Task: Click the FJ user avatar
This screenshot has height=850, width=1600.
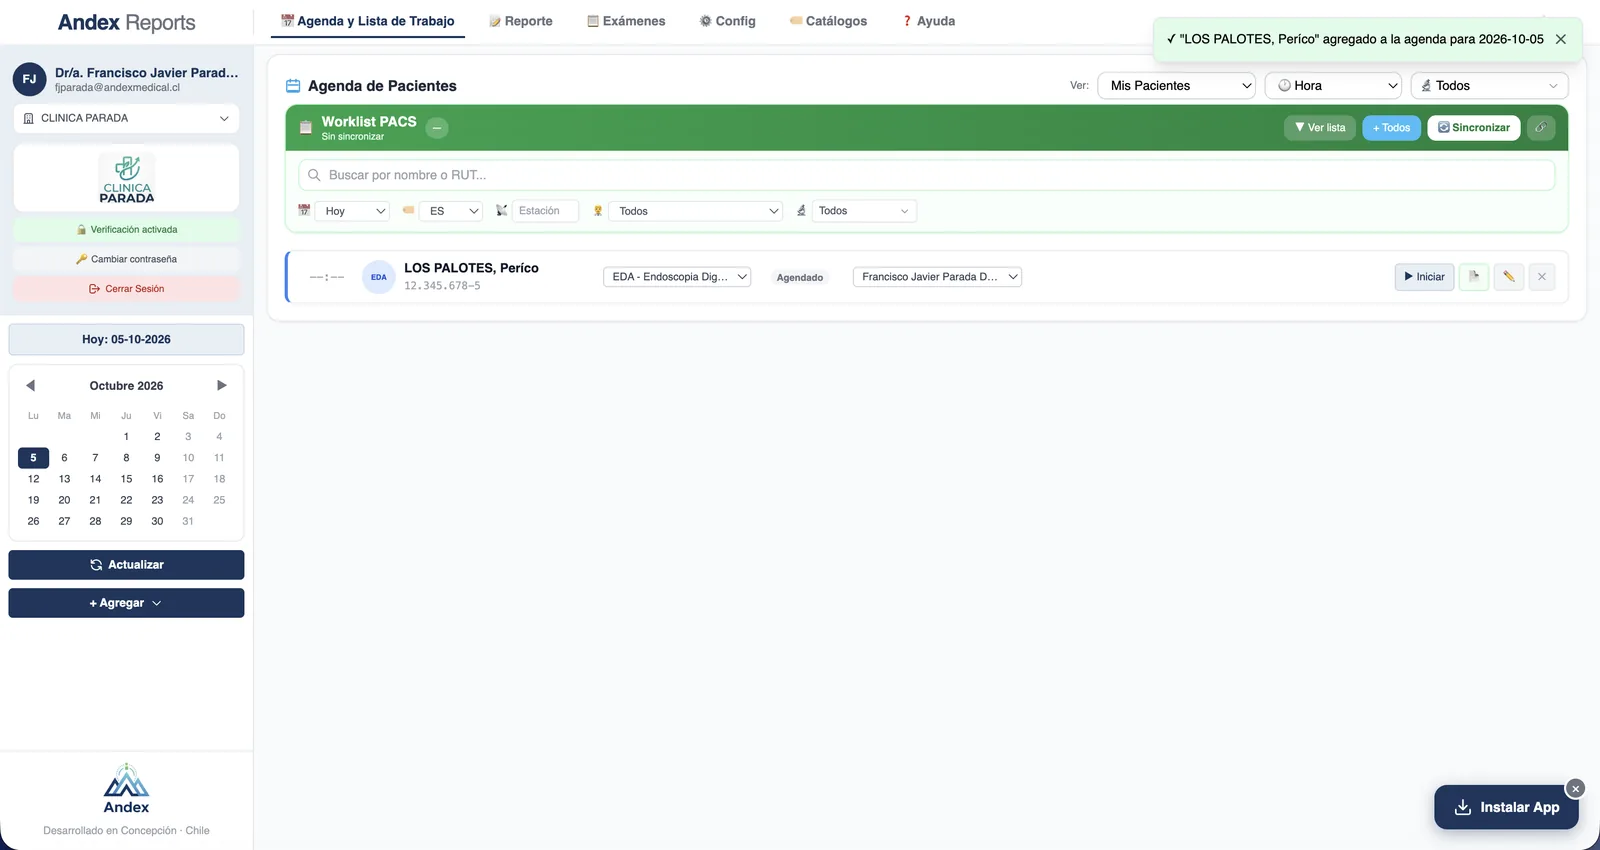Action: click(29, 79)
